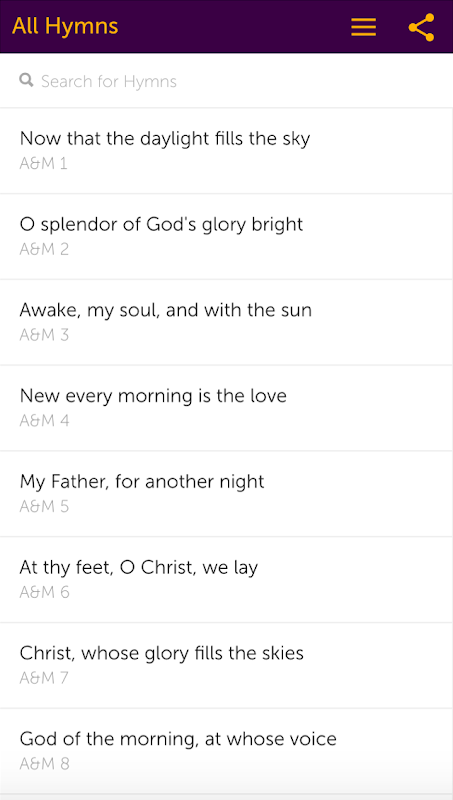Open hymn Now that the daylight fills the sky

pos(226,151)
